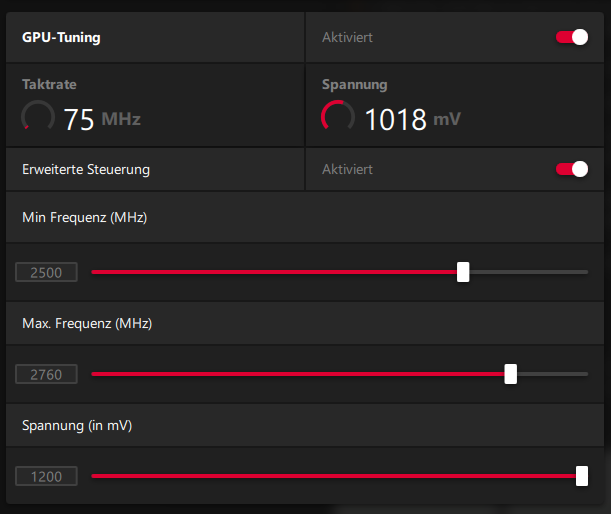Click the 1018 mV Spannung readout
This screenshot has width=611, height=514.
(x=412, y=120)
